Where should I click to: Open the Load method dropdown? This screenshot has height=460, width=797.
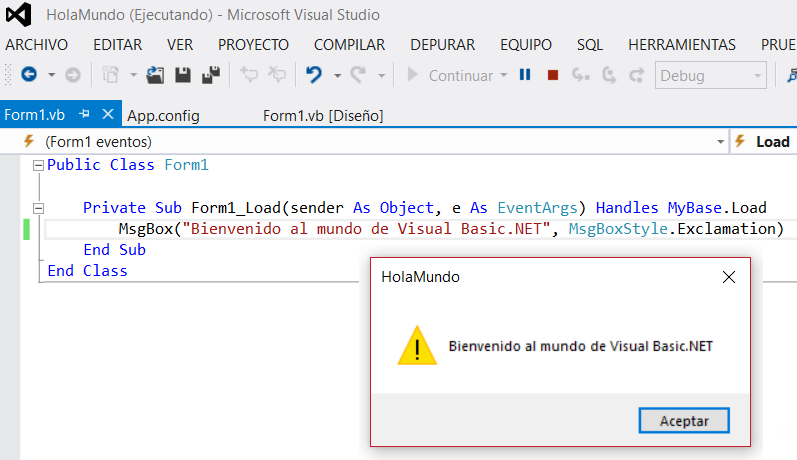764,141
